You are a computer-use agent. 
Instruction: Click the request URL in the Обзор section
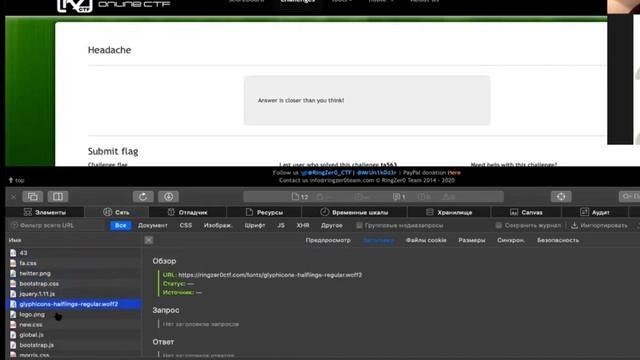pos(270,275)
